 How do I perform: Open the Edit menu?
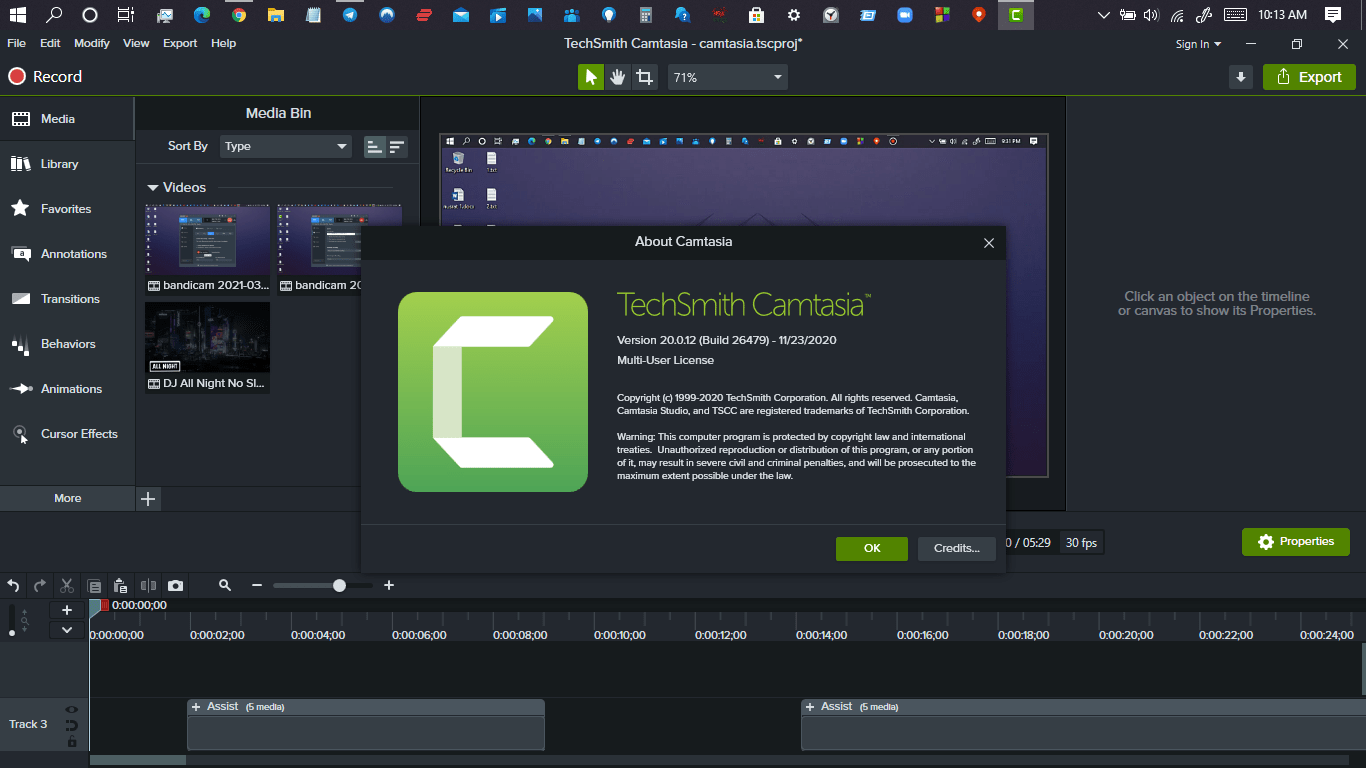coord(50,43)
